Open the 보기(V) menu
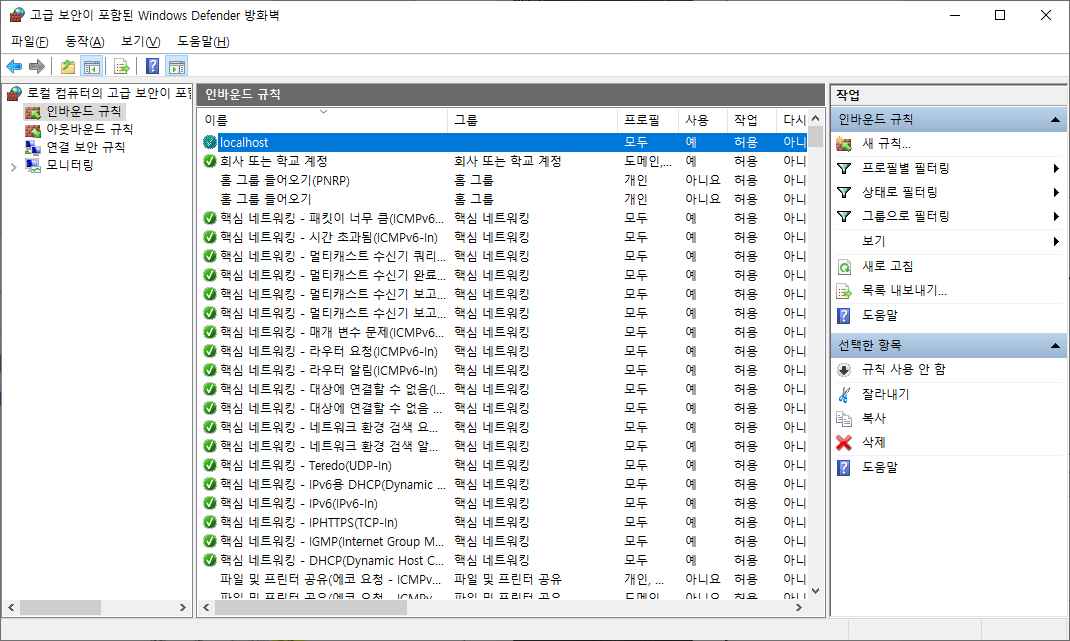Screen dimensions: 1070x641 141,42
